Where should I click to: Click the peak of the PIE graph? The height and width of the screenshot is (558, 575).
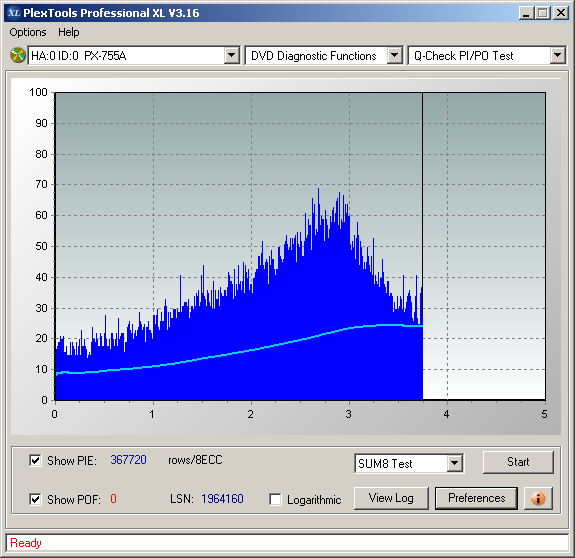pos(318,189)
